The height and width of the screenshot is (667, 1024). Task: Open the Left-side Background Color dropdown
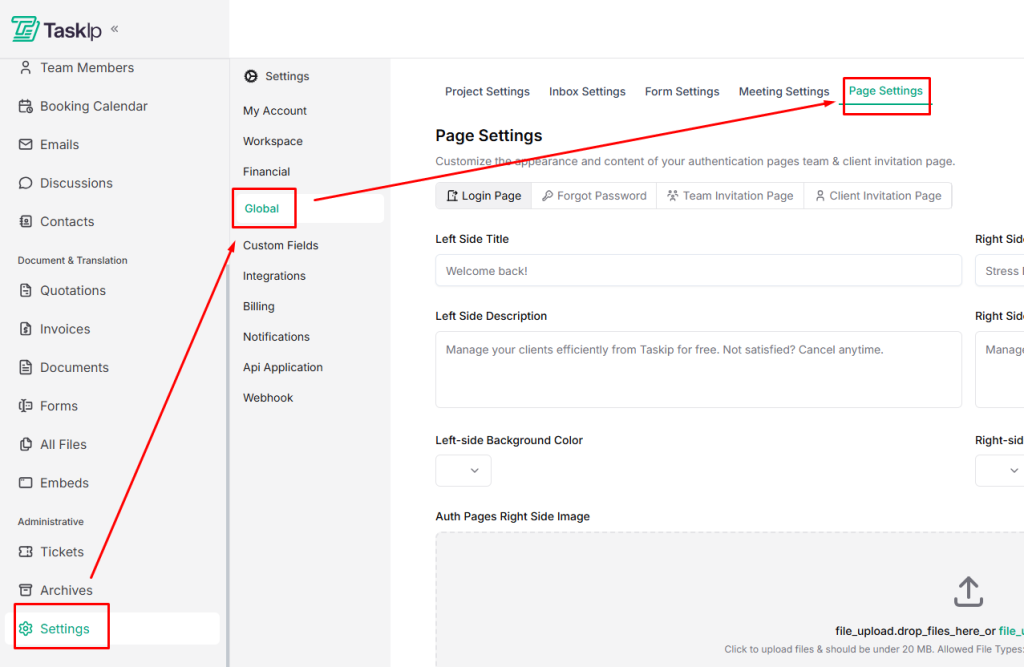coord(463,470)
